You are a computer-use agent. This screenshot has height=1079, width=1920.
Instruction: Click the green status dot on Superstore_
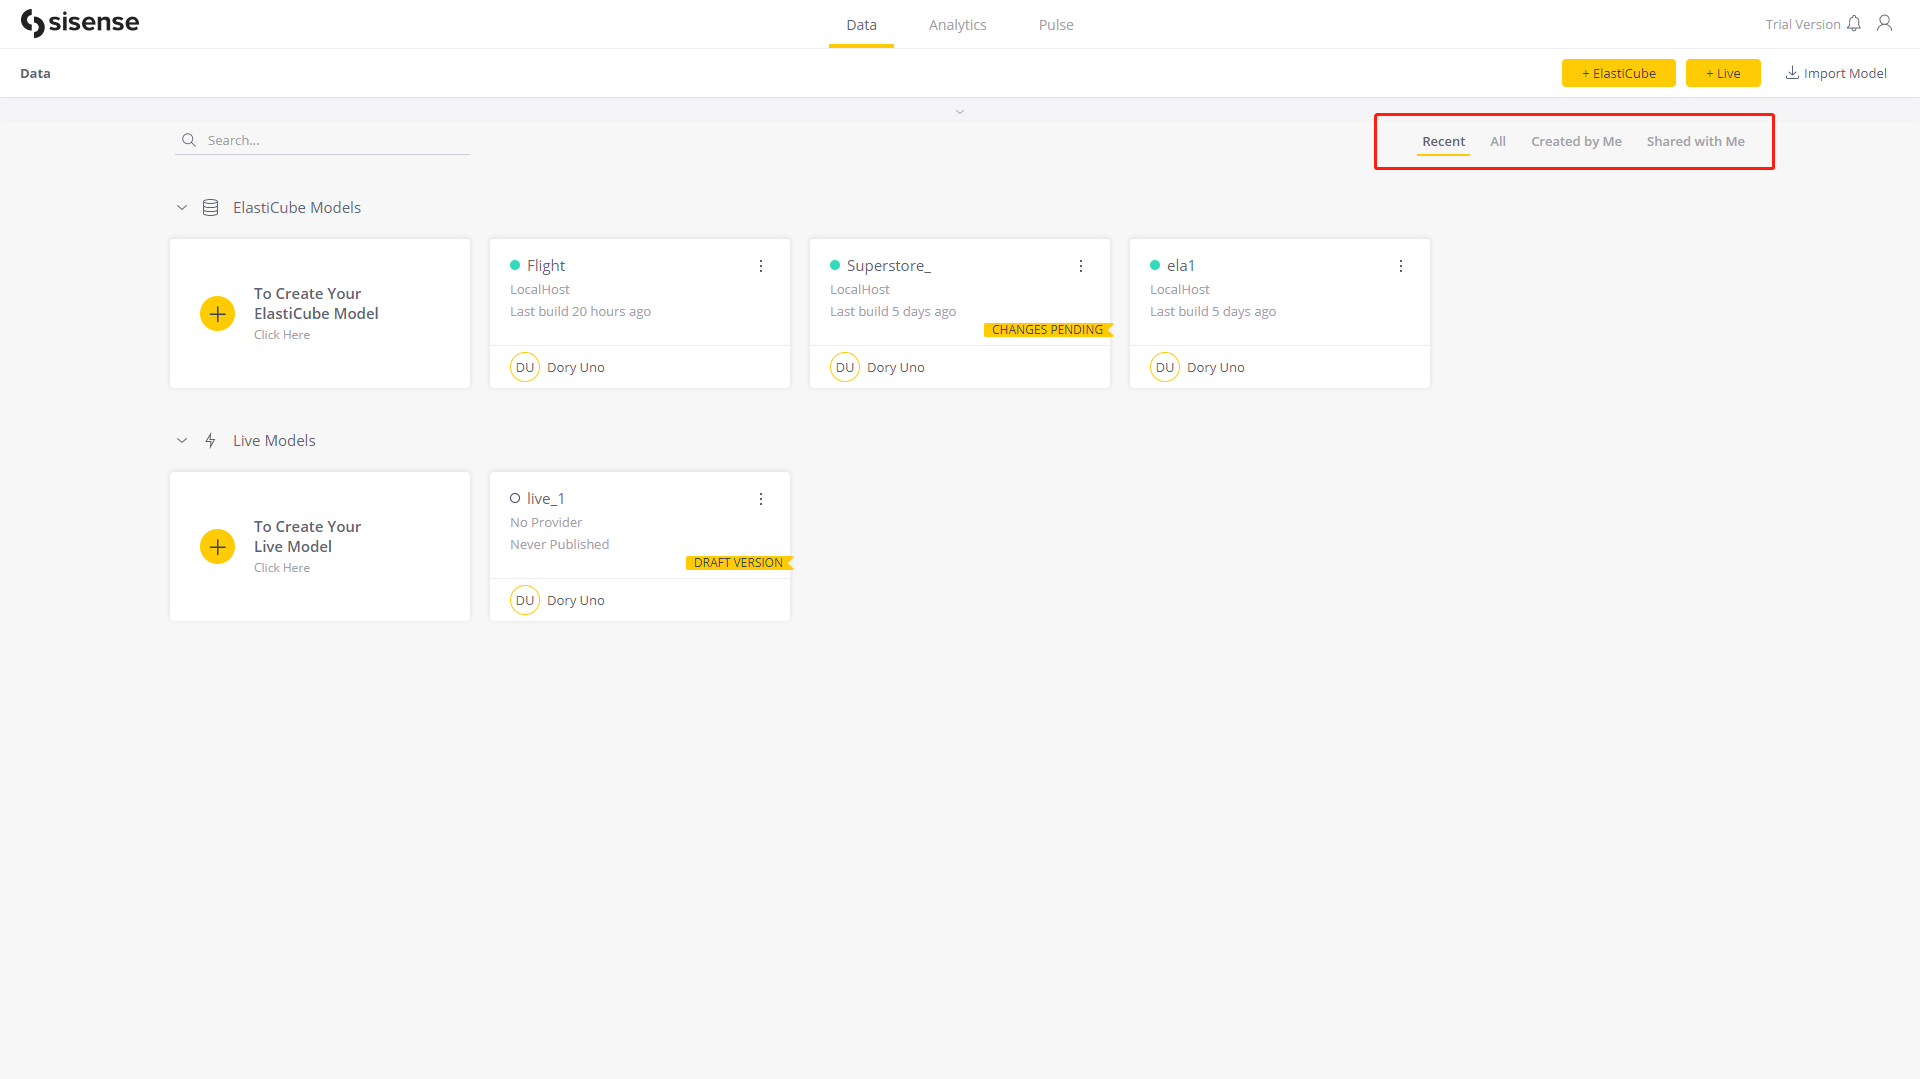[x=835, y=265]
